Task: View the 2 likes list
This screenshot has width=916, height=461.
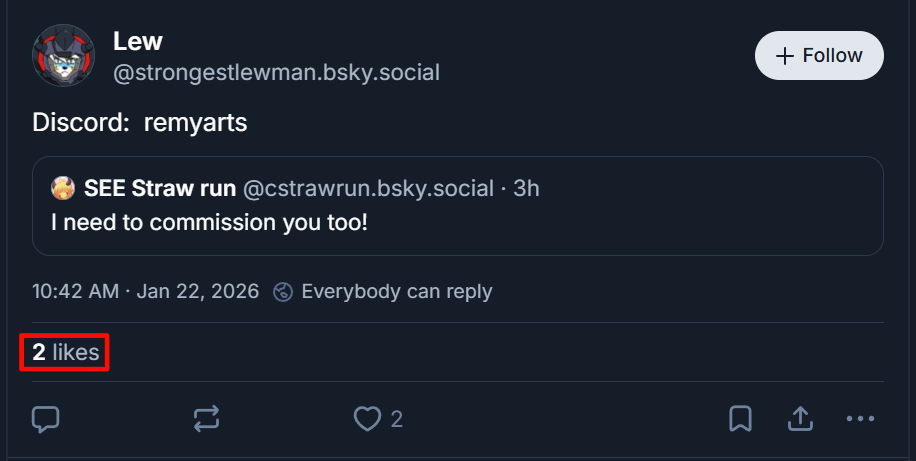Action: click(65, 352)
